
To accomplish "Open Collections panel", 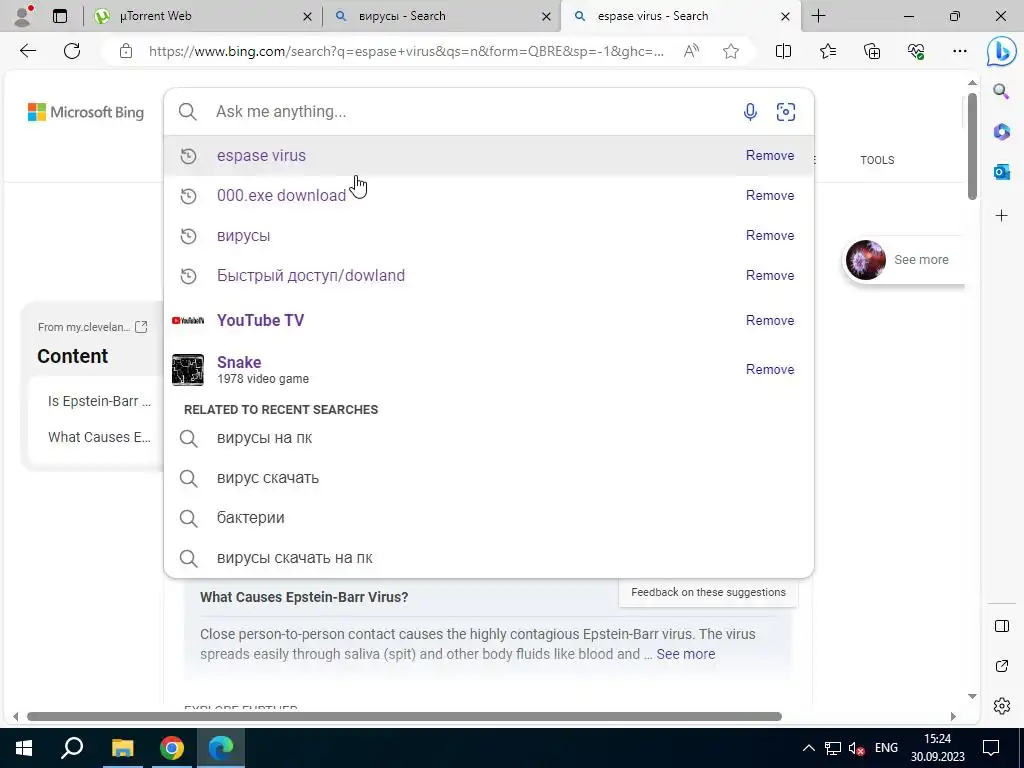I will (872, 51).
